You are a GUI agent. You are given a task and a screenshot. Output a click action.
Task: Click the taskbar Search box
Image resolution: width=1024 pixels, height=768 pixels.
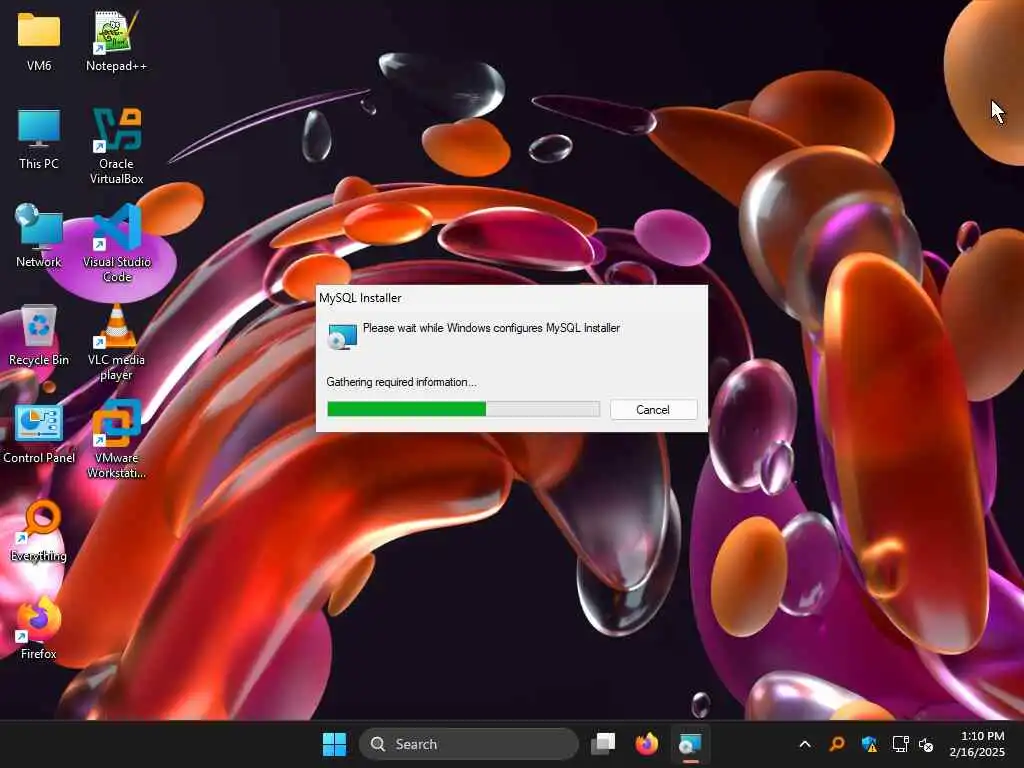468,744
